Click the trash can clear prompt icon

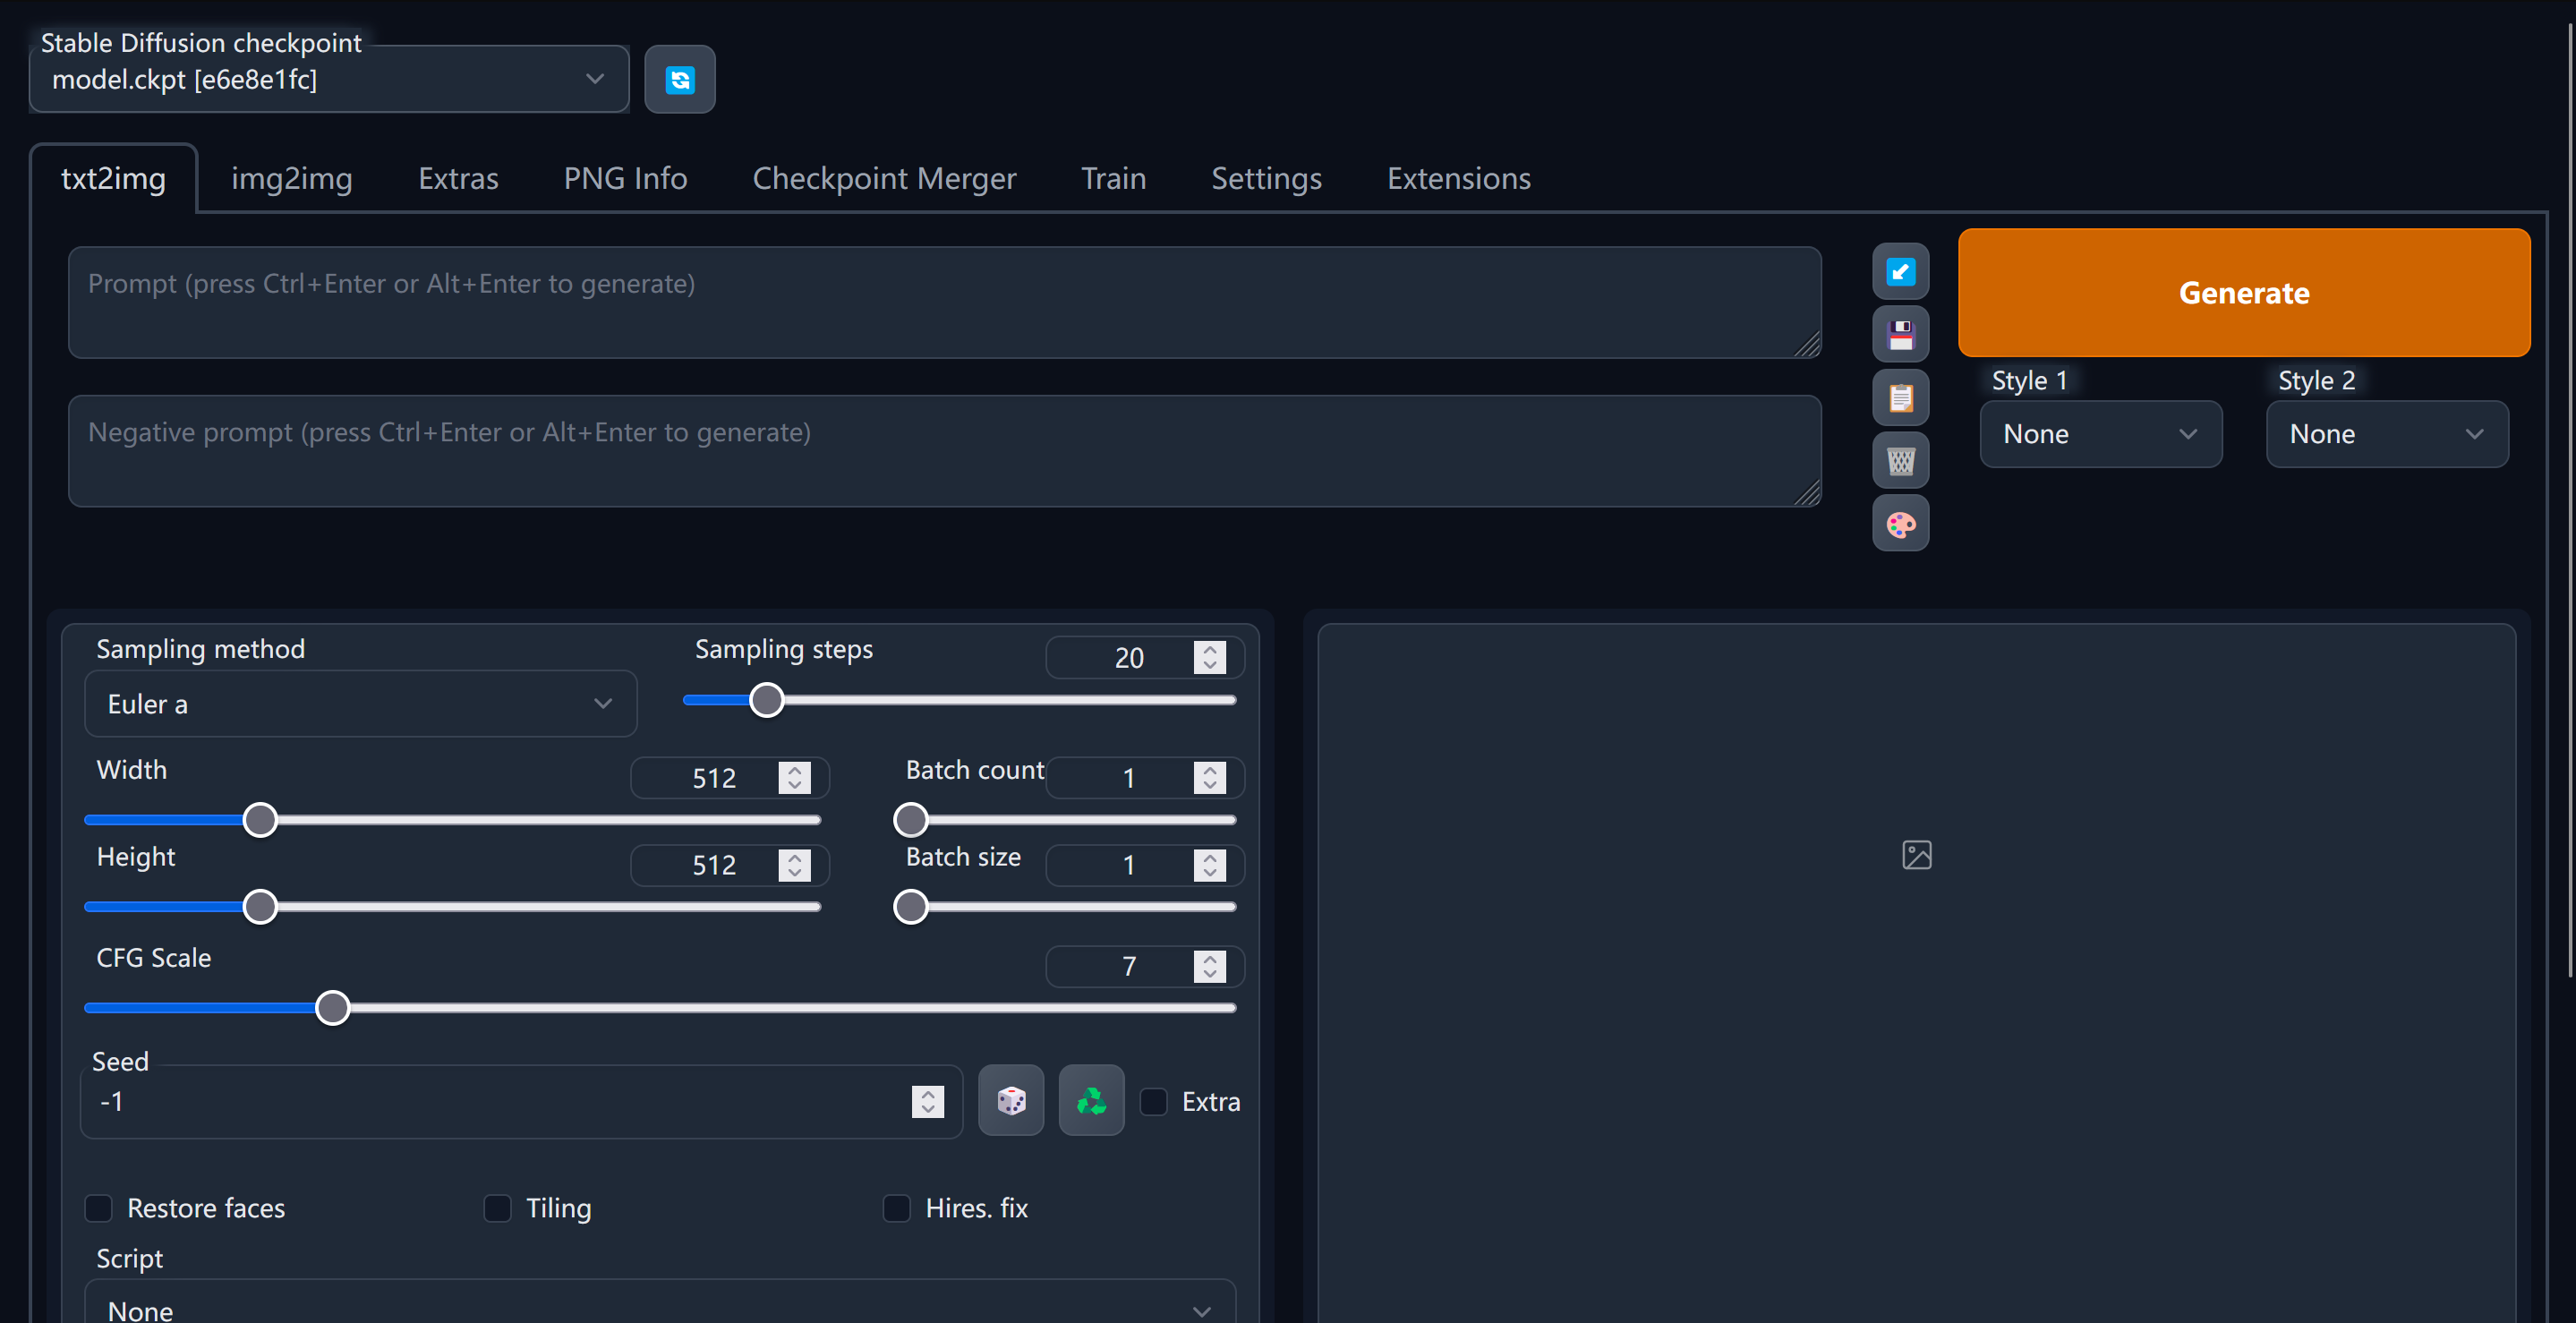(x=1900, y=460)
